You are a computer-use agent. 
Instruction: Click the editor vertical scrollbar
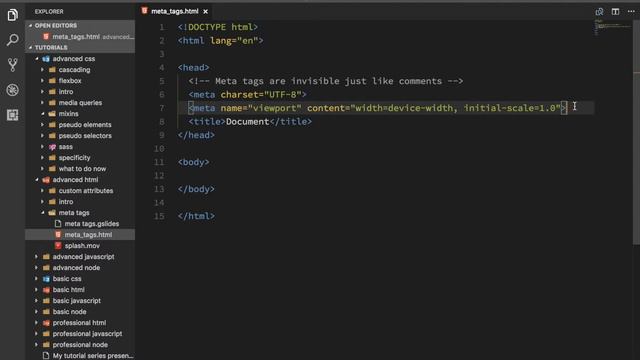[x=636, y=133]
